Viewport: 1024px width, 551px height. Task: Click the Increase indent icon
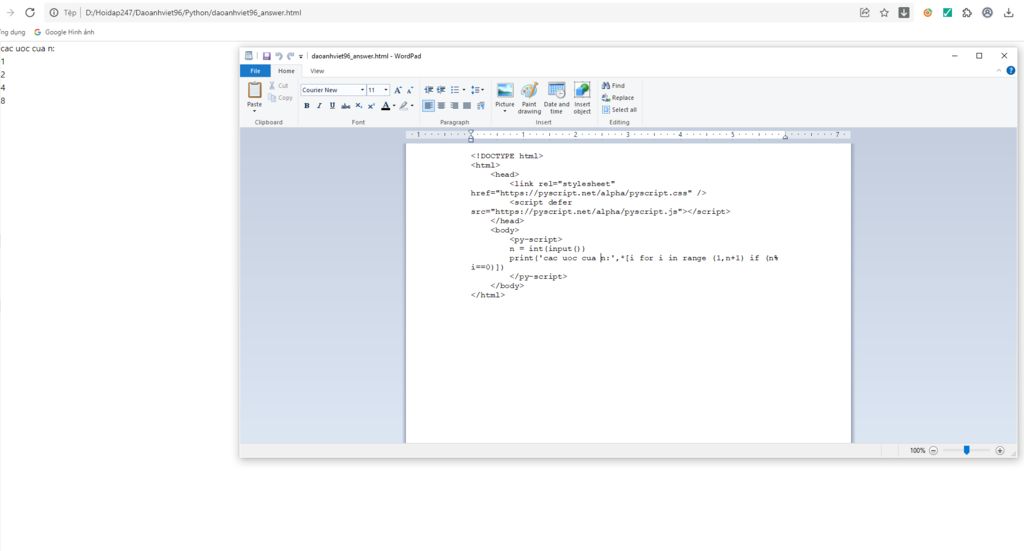[441, 90]
